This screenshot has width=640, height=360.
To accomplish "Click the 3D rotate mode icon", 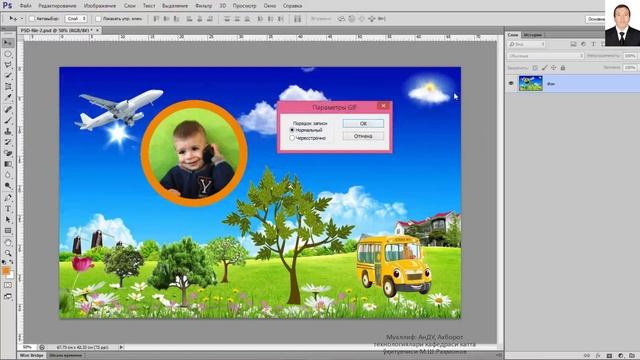I will [x=341, y=19].
